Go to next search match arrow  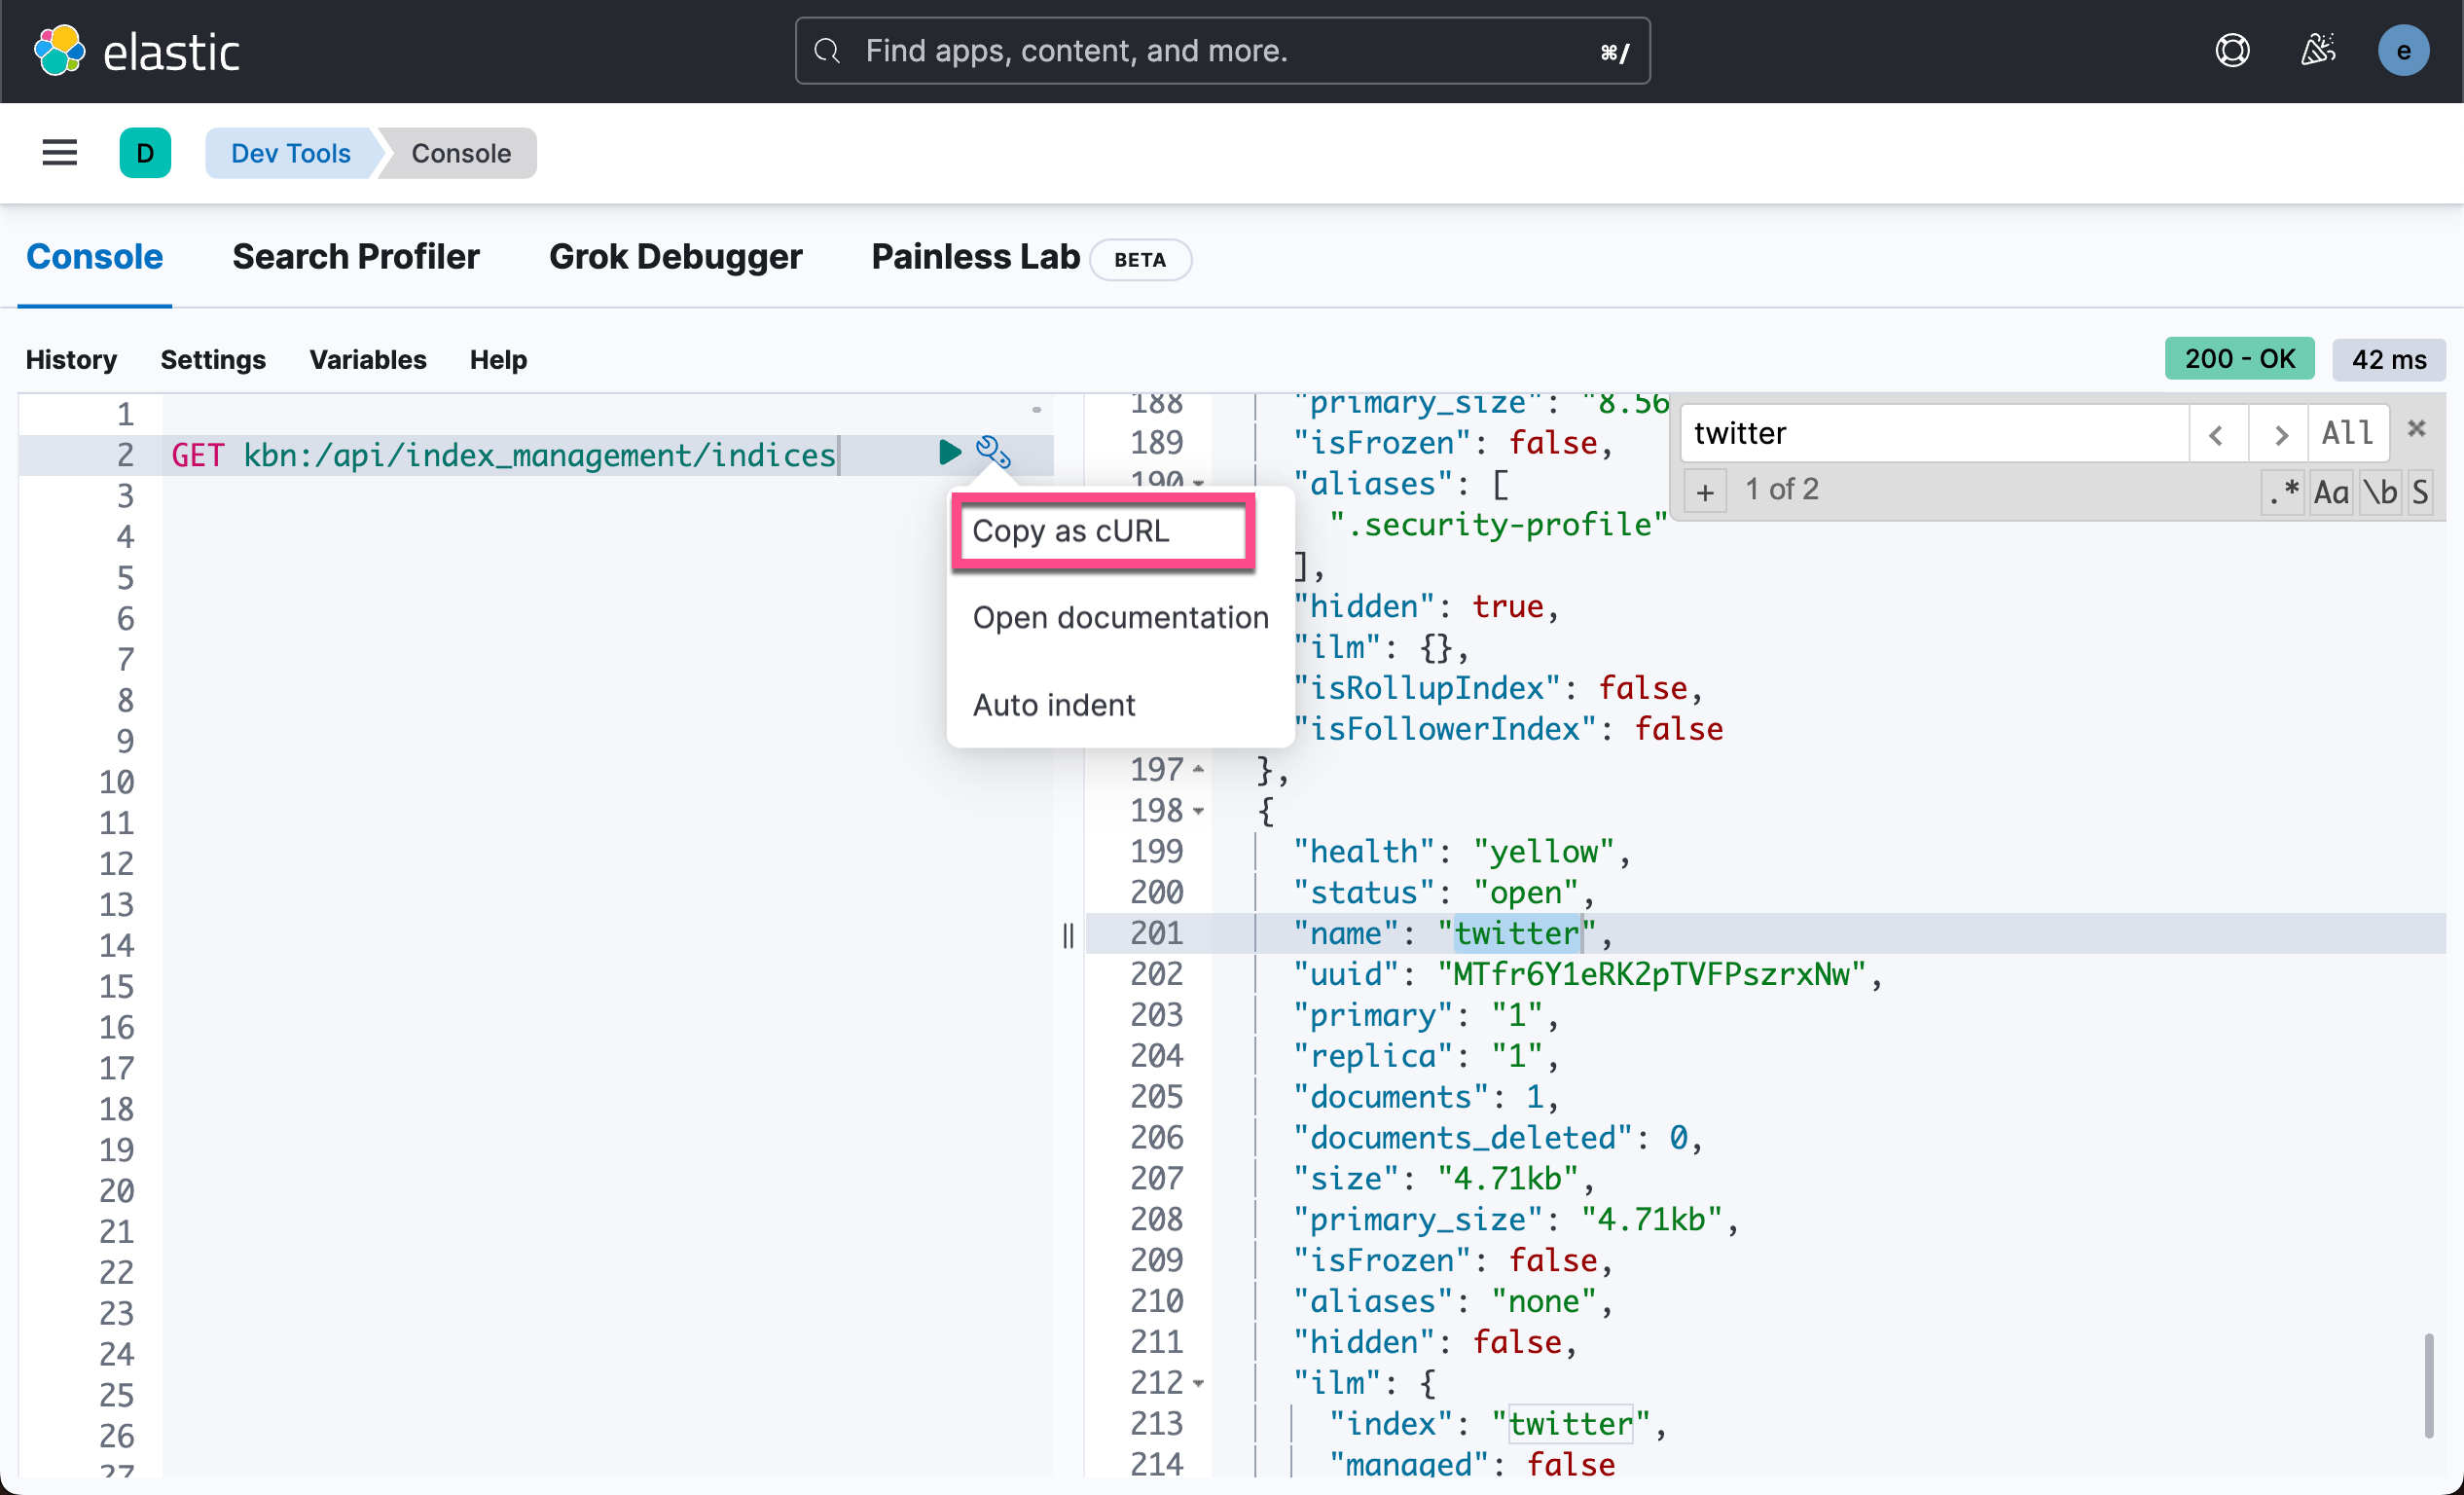coord(2279,434)
